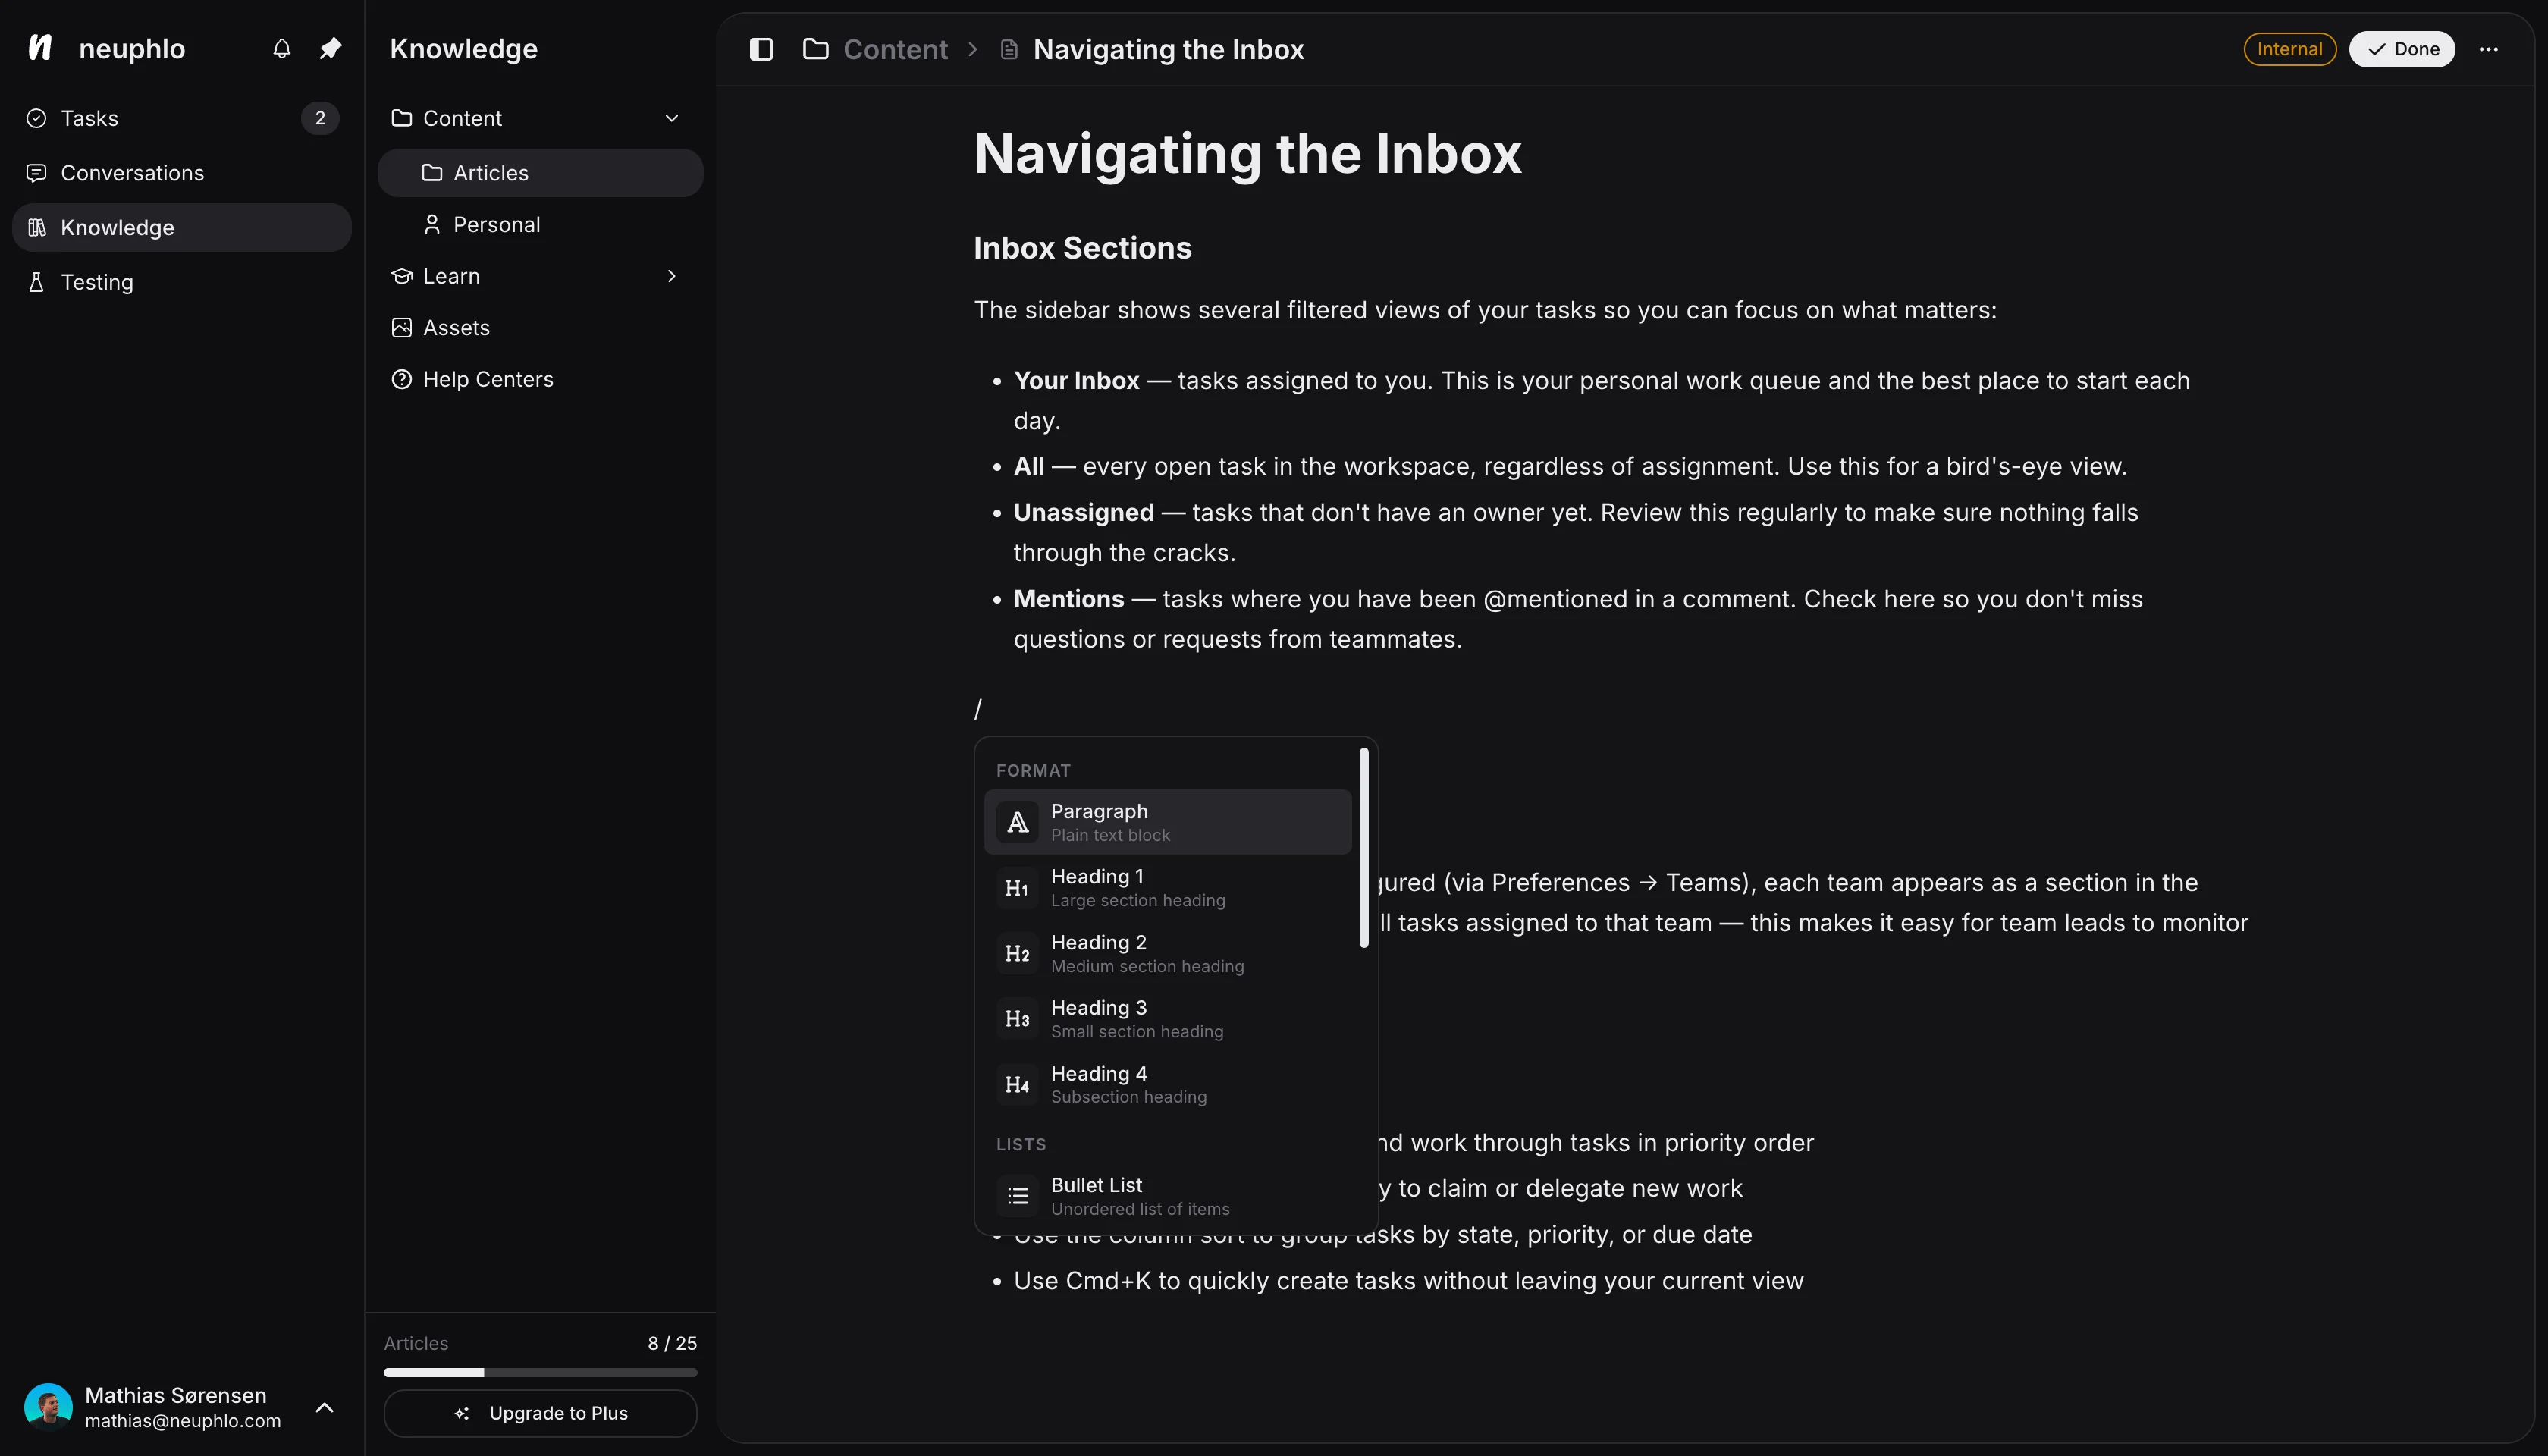2548x1456 pixels.
Task: Click the notifications bell icon
Action: pos(282,49)
